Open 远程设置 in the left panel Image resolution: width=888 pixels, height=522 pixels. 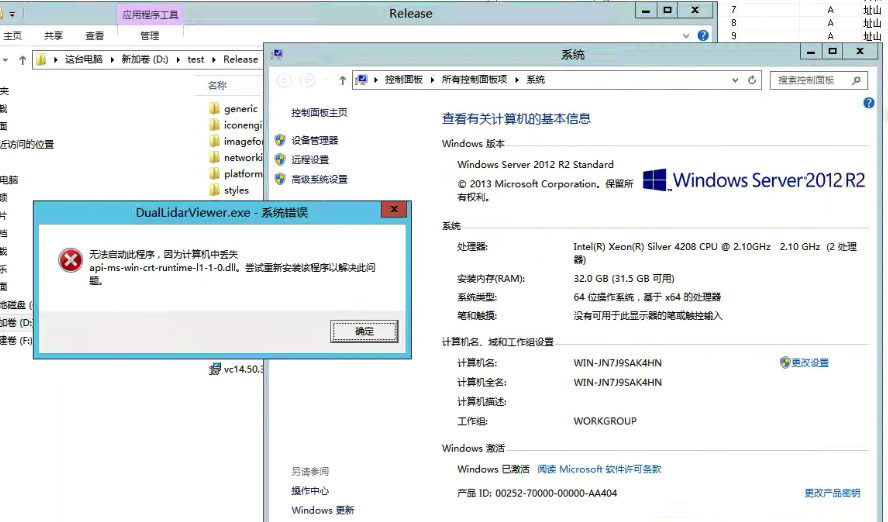(x=310, y=160)
